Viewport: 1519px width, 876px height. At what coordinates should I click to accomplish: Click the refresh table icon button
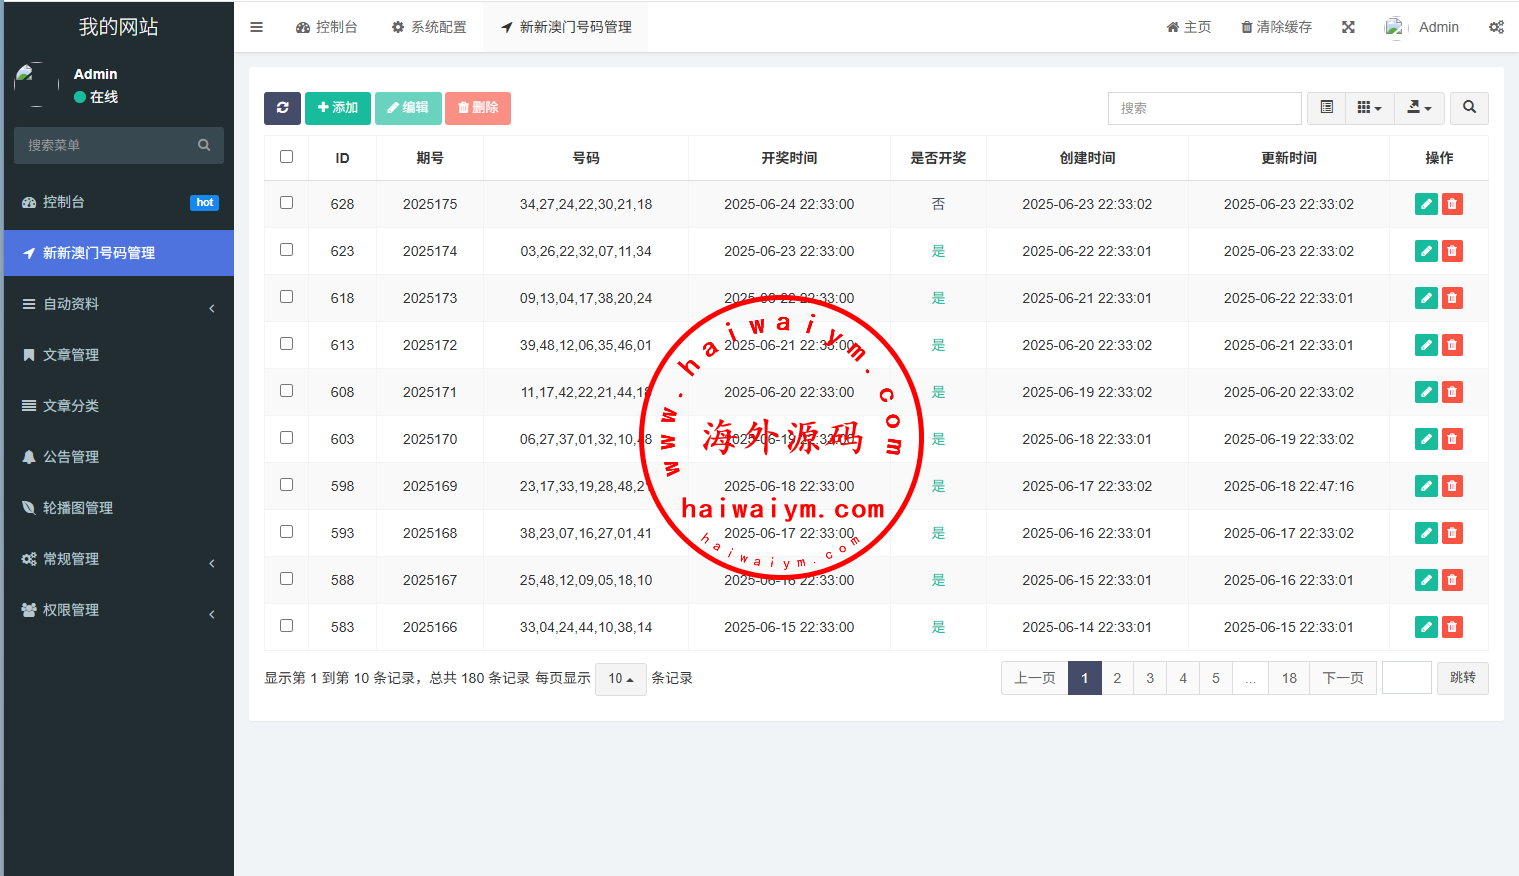[282, 108]
